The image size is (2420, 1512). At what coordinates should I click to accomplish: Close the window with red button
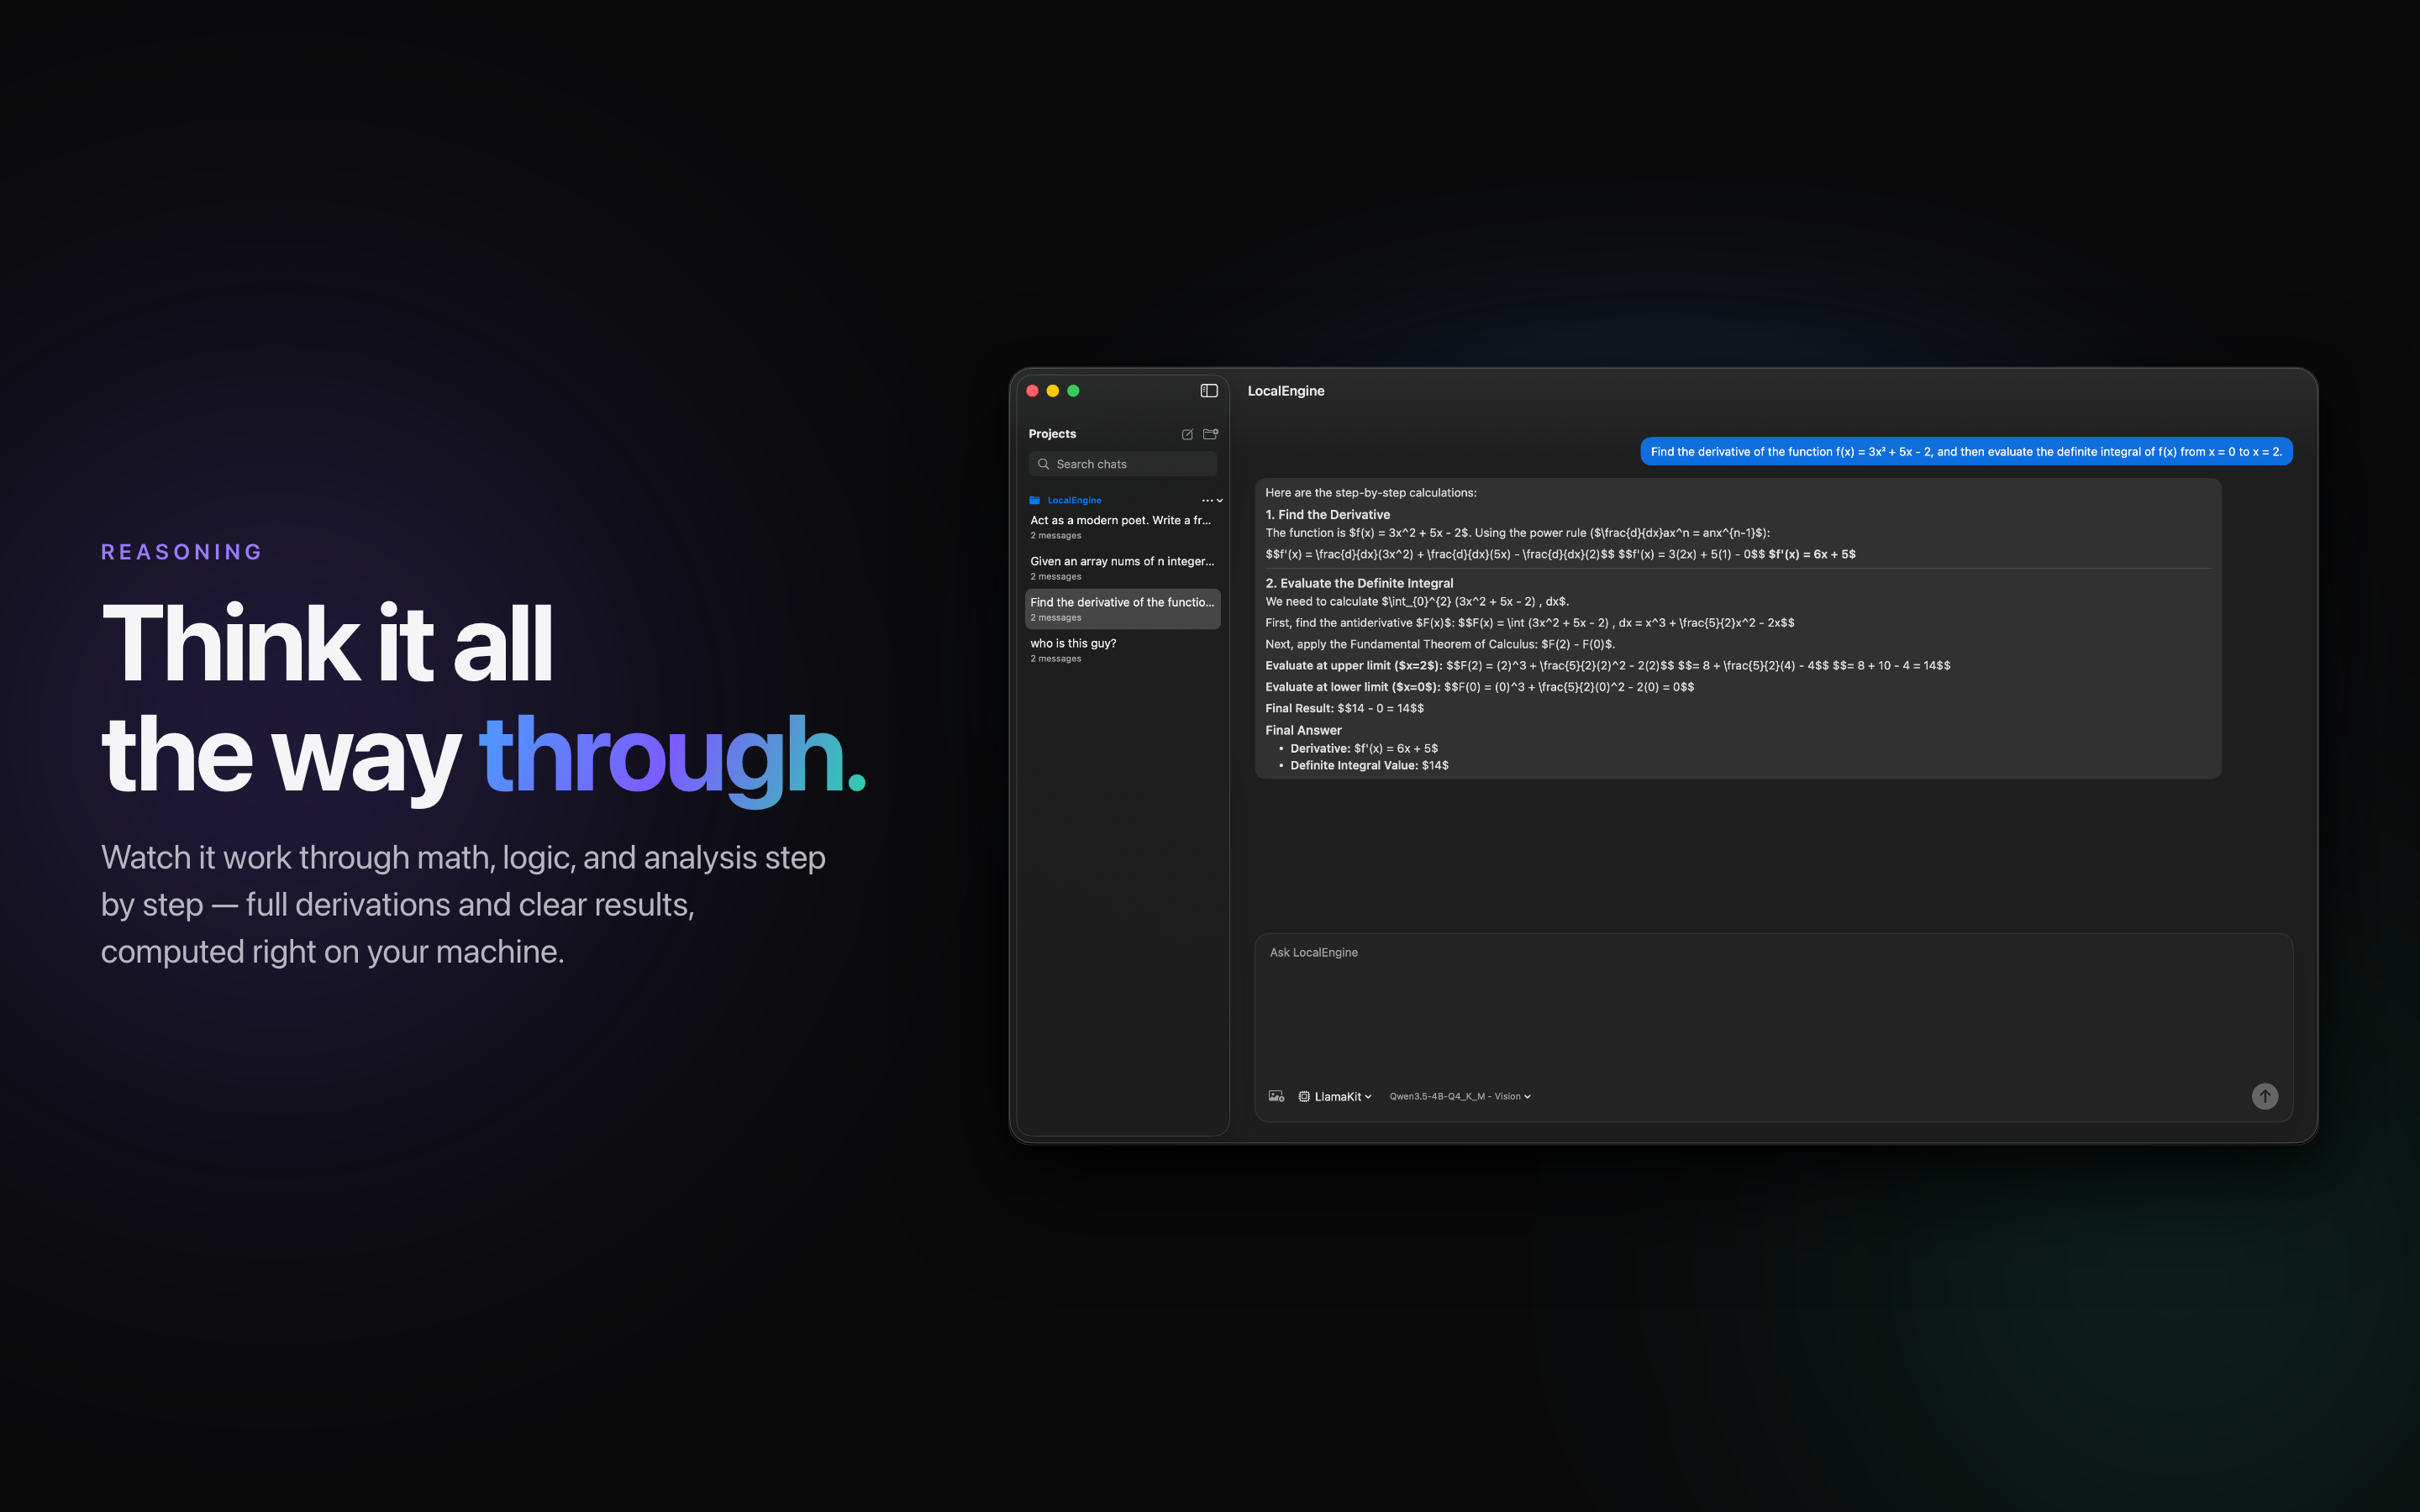[x=1032, y=391]
